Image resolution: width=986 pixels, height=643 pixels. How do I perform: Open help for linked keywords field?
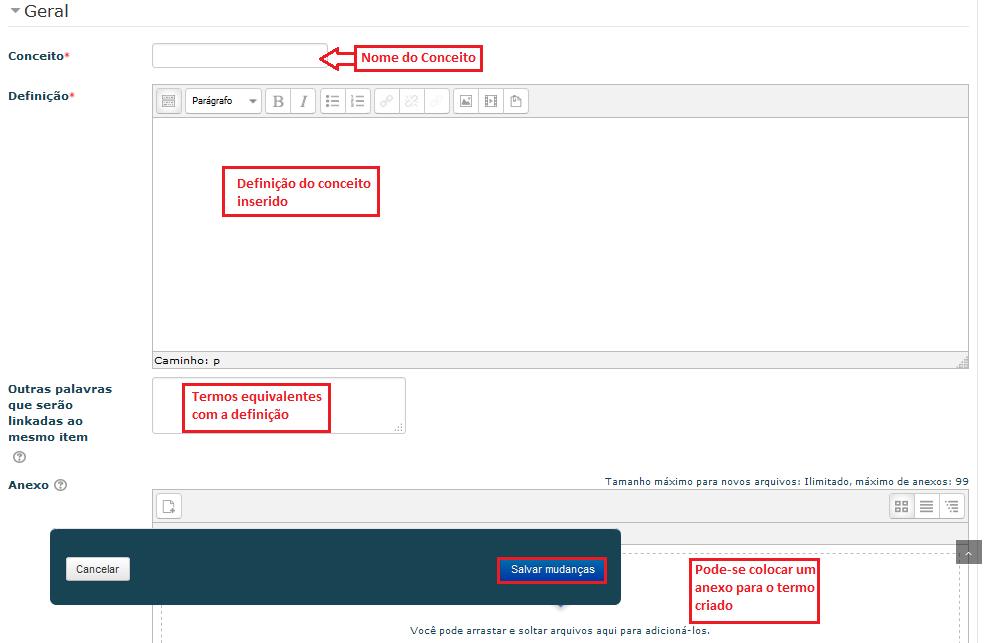19,457
